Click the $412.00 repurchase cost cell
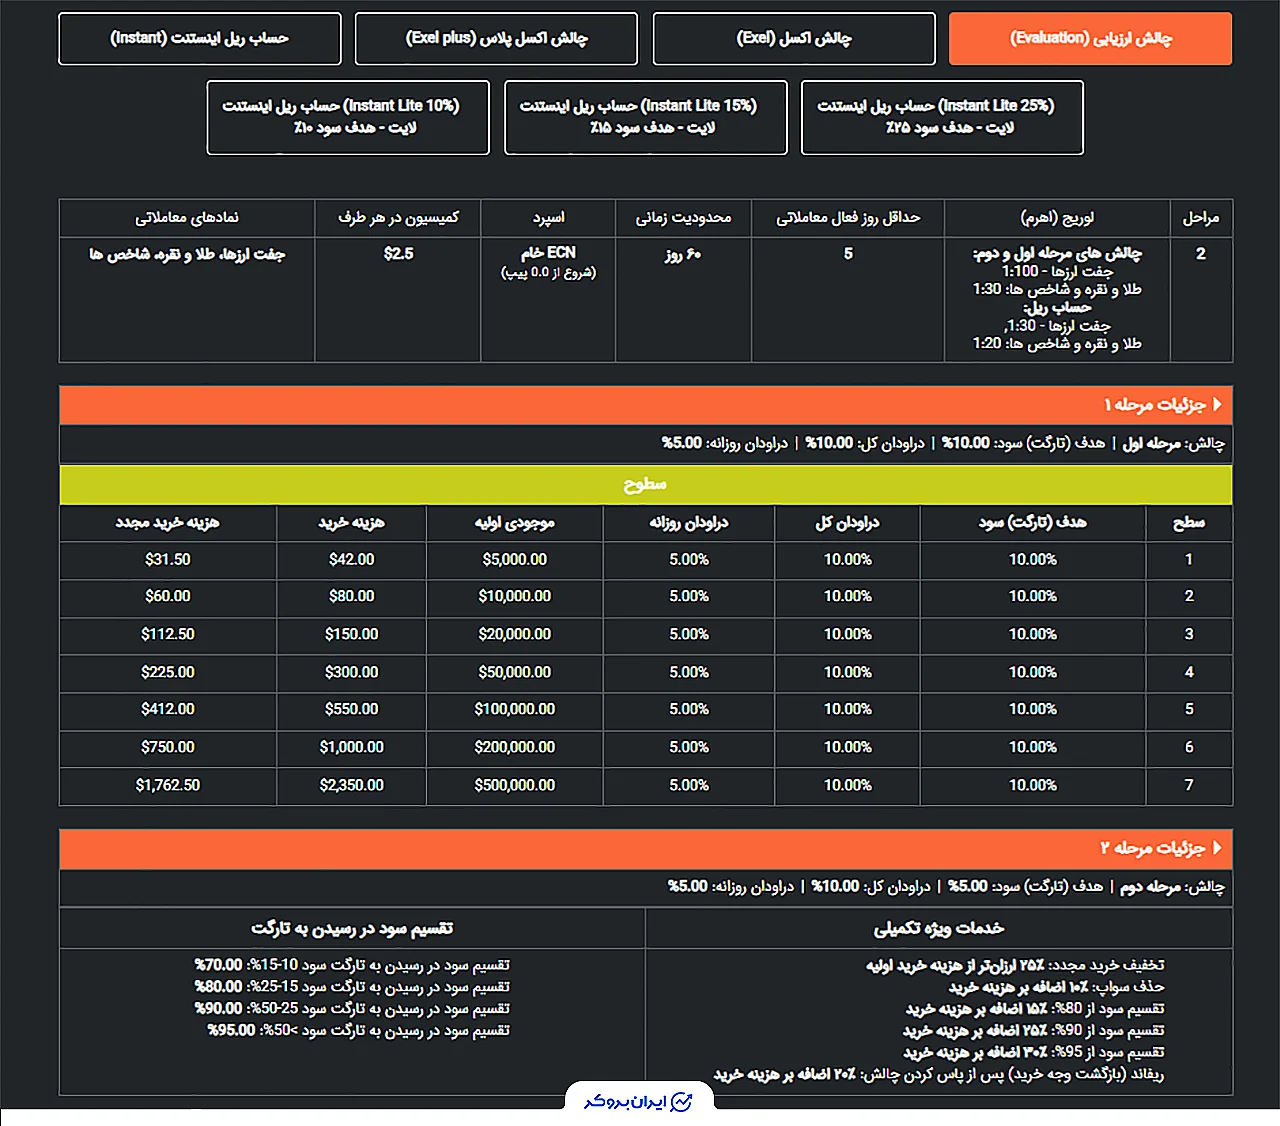 point(168,710)
